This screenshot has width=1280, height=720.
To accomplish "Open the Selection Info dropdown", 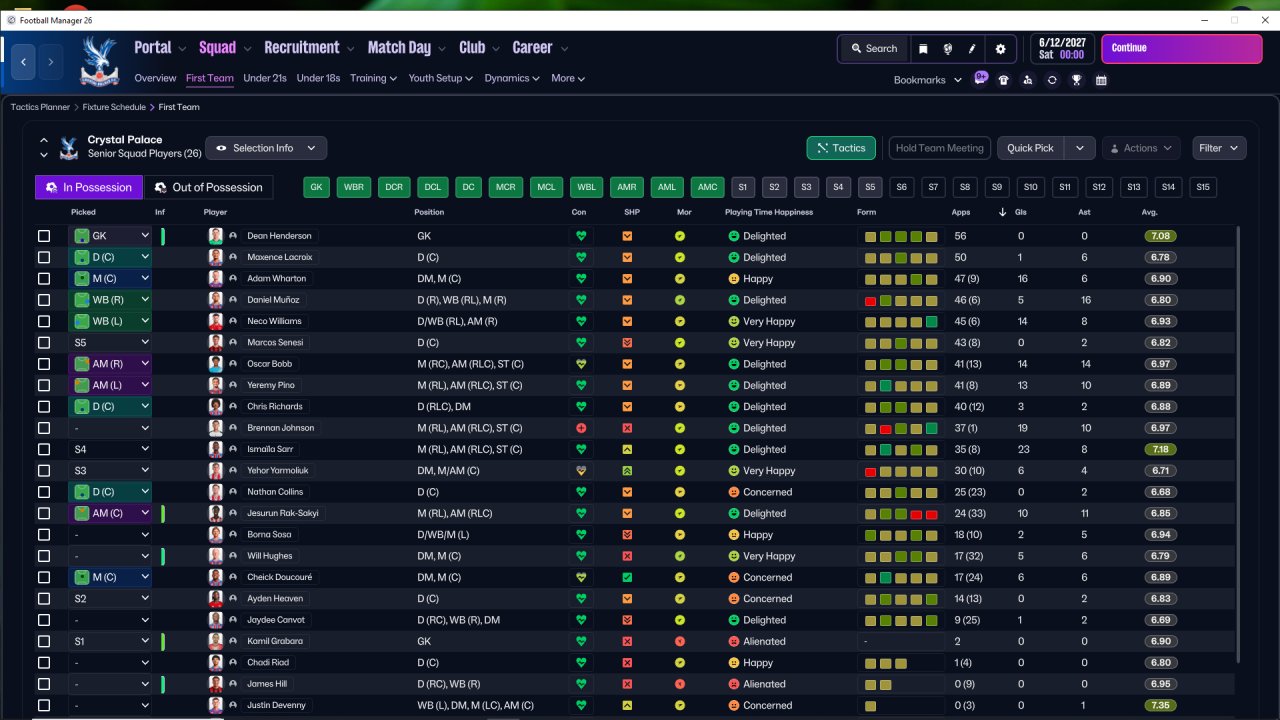I will coord(266,148).
